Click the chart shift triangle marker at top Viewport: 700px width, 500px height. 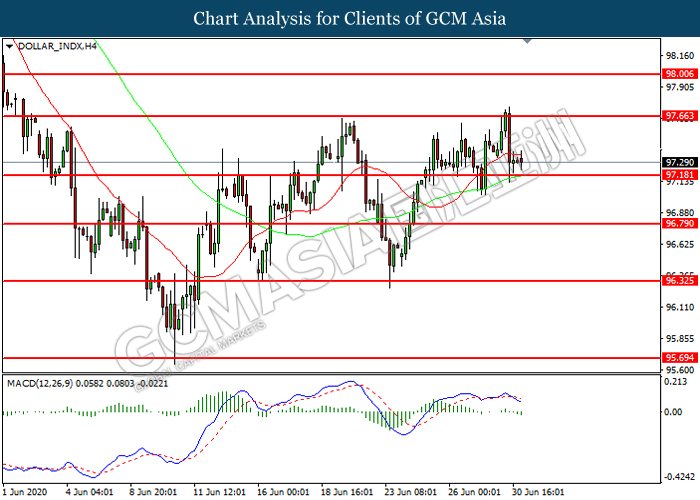(528, 41)
